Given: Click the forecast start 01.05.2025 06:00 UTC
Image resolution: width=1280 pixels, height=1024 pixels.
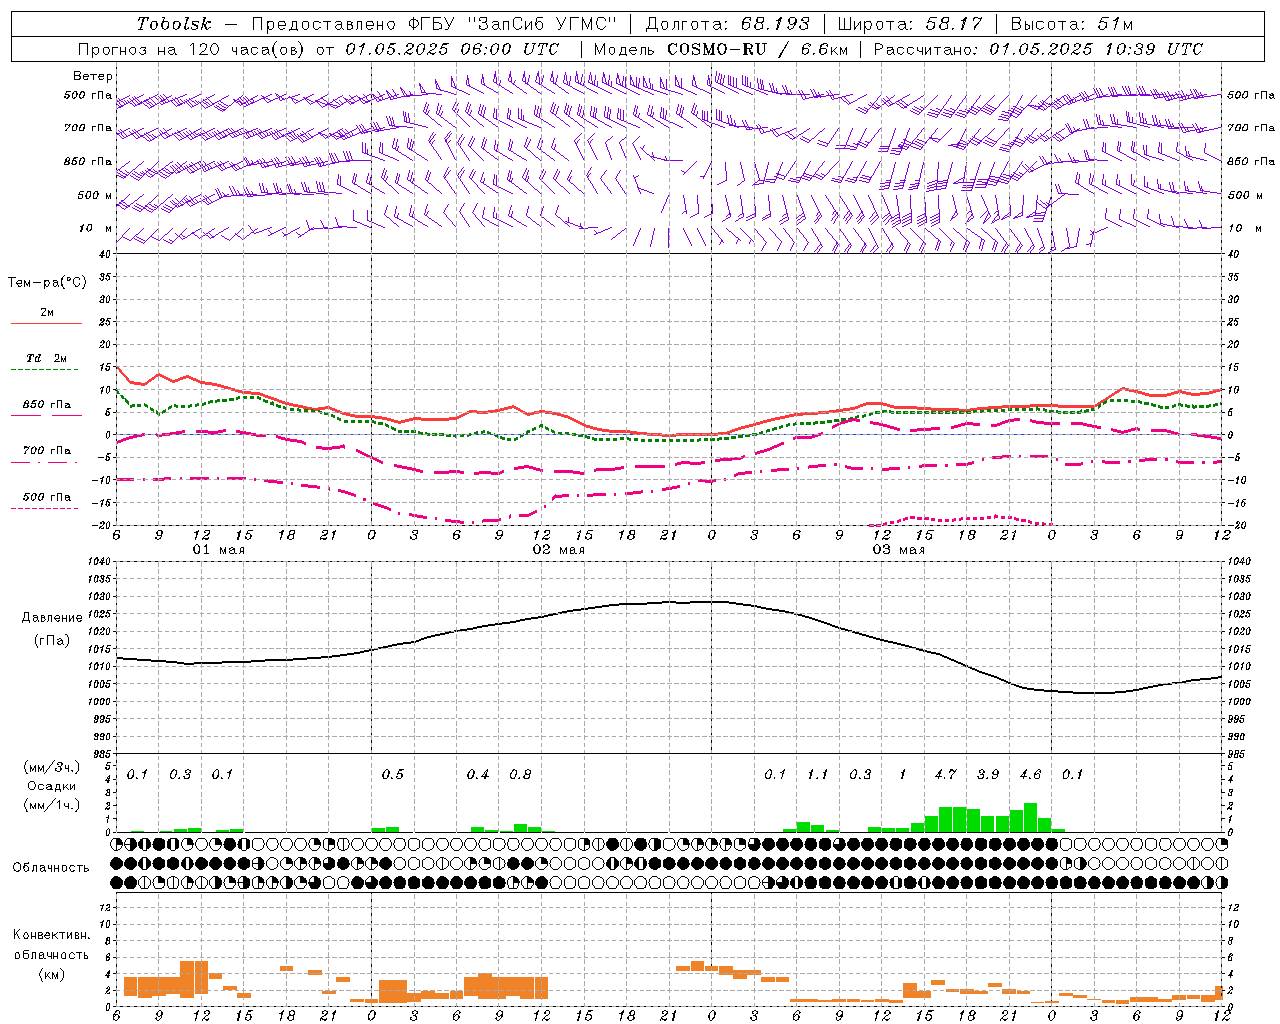Looking at the screenshot, I should click(x=452, y=49).
